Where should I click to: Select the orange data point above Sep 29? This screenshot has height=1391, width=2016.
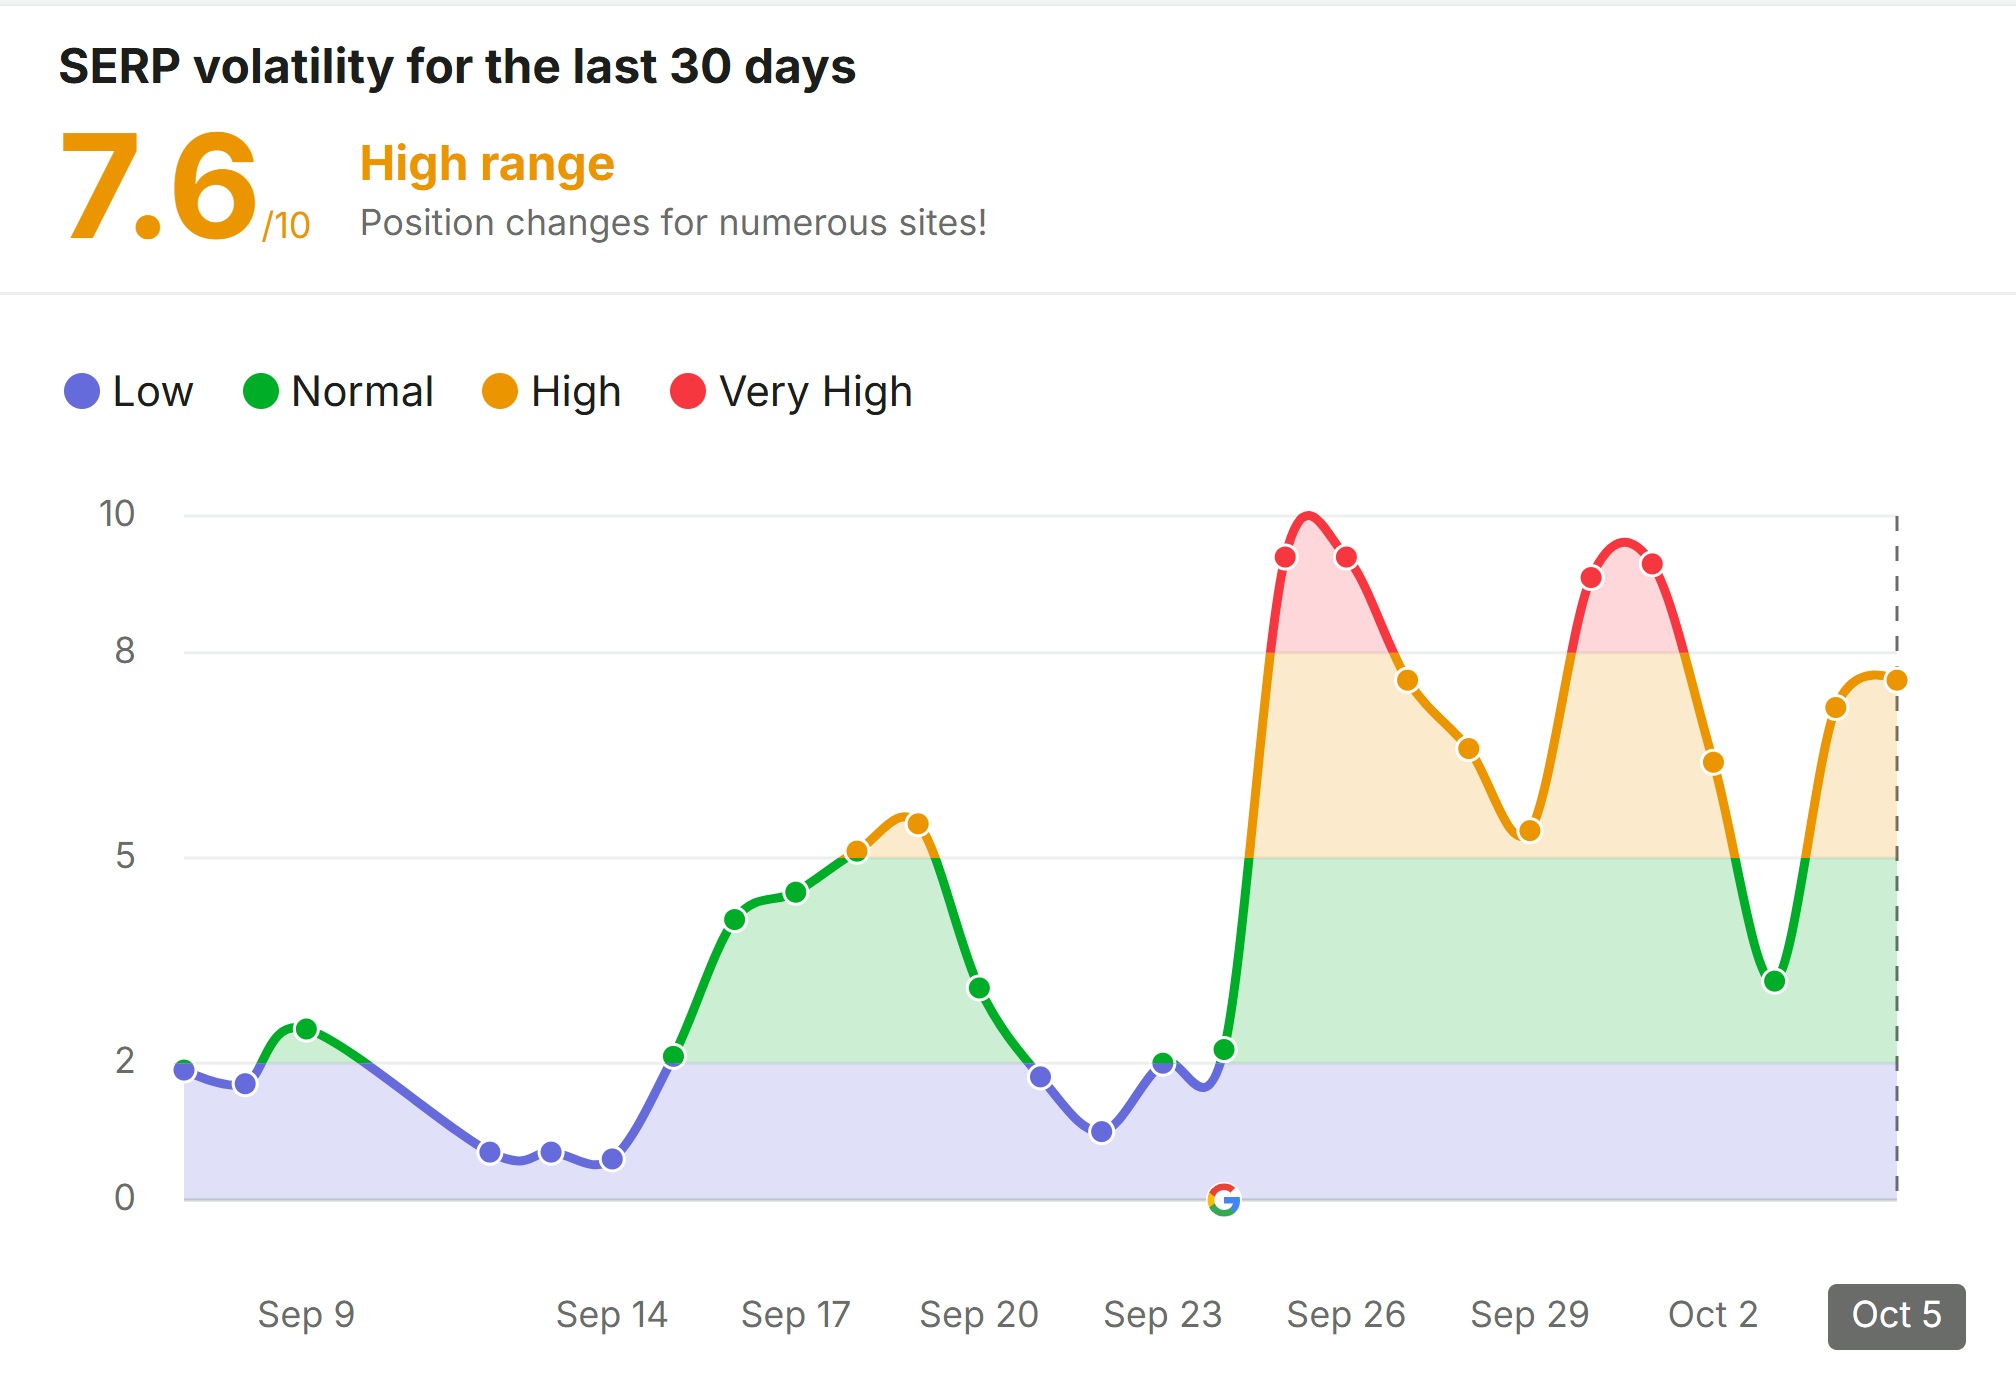click(x=1529, y=831)
